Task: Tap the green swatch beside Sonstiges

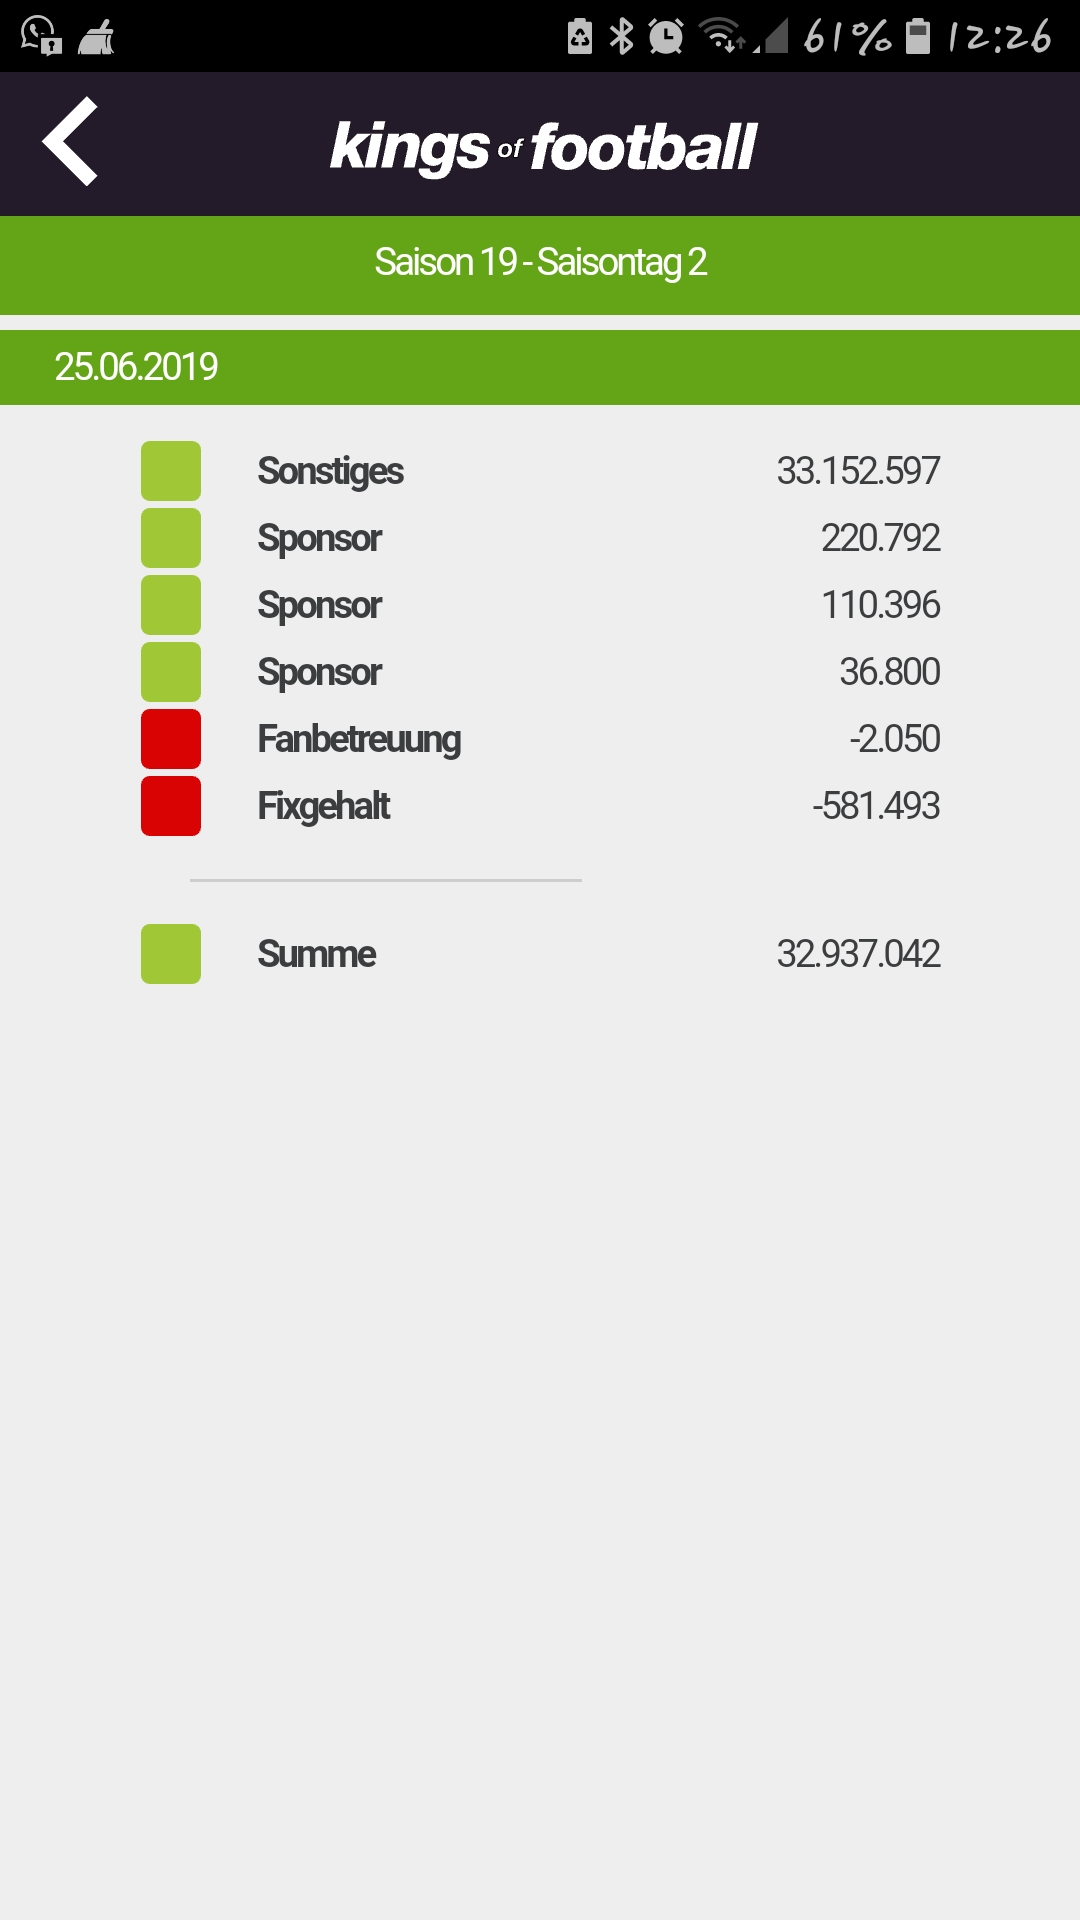Action: coord(171,471)
